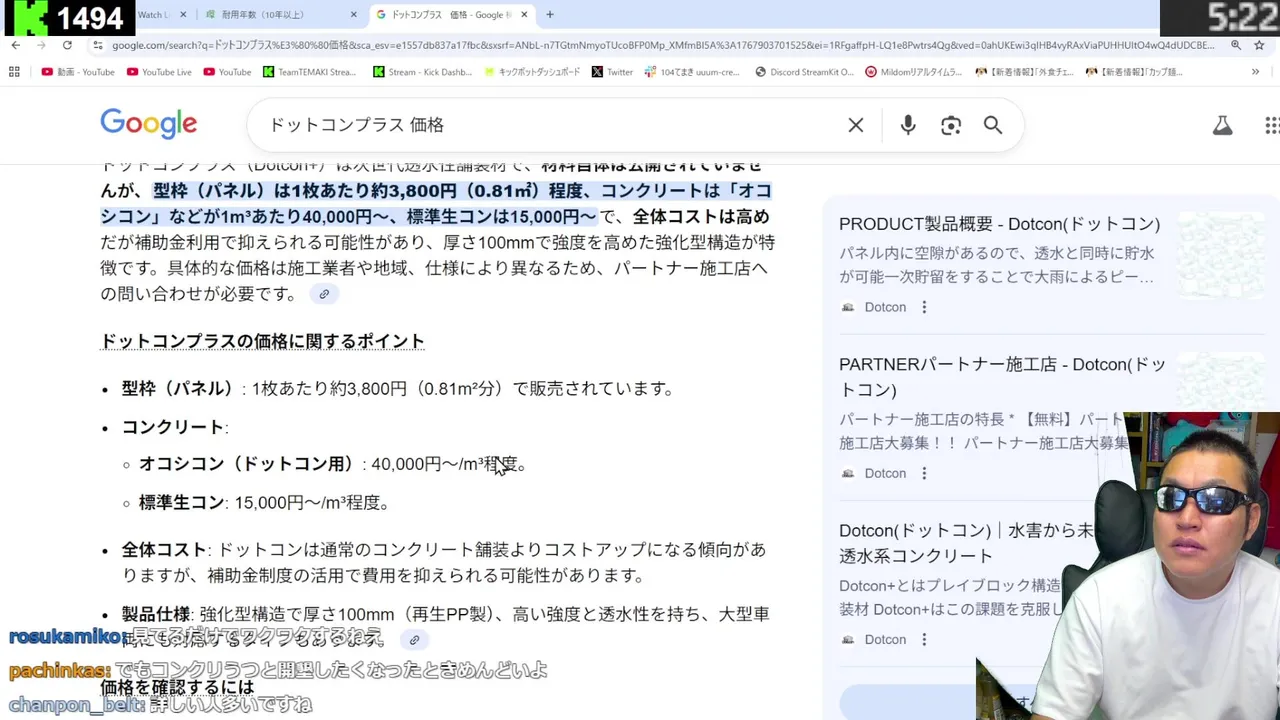Clear the search query with X icon

tap(856, 125)
